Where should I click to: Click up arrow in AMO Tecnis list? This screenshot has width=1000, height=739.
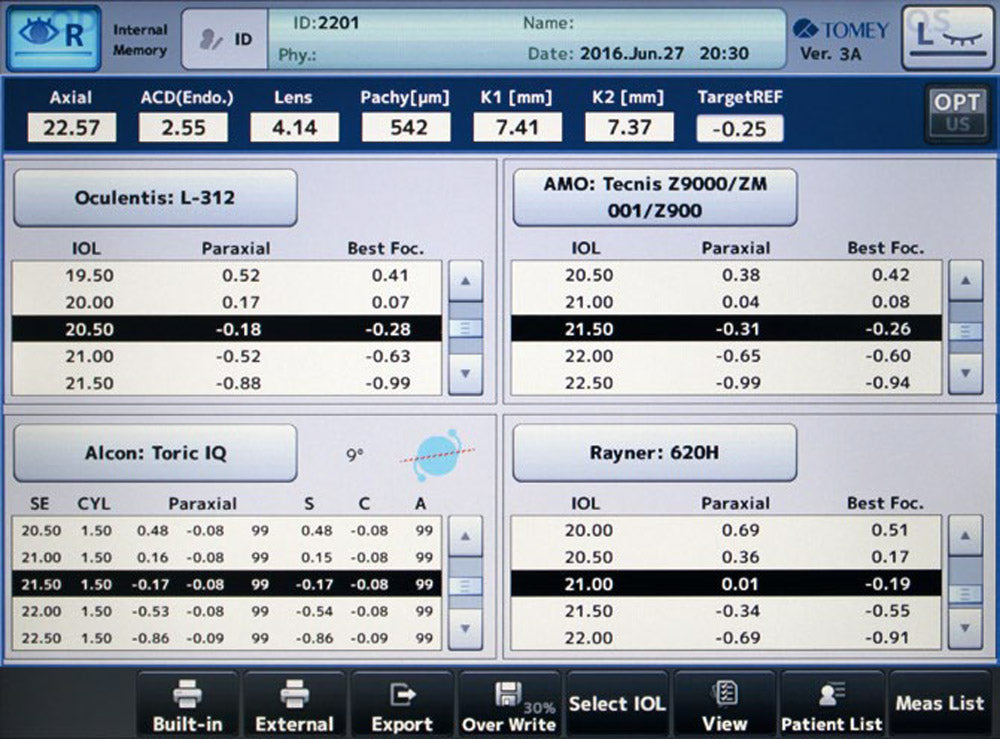click(966, 281)
